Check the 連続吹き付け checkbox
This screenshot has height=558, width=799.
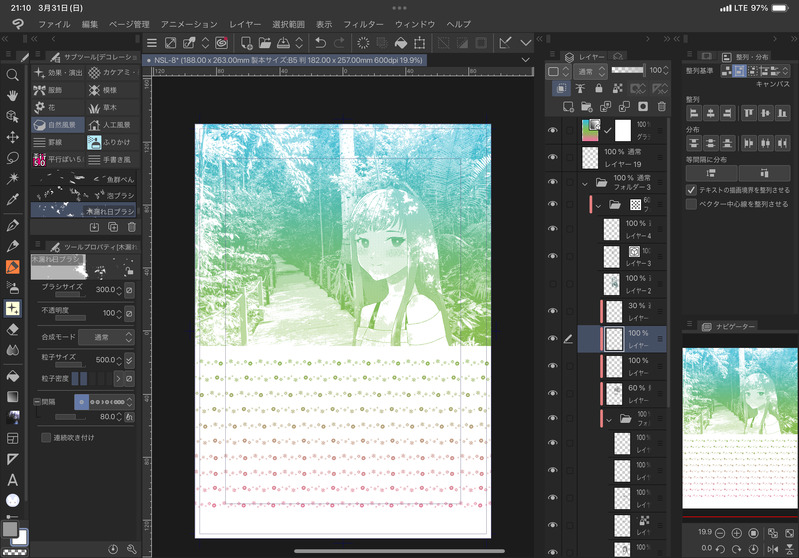pos(46,437)
